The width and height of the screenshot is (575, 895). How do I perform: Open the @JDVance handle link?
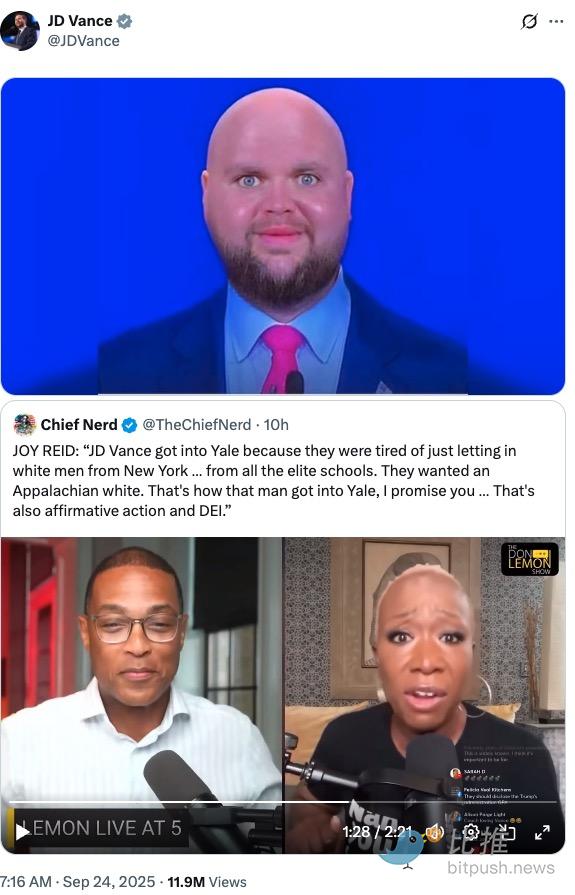point(83,41)
